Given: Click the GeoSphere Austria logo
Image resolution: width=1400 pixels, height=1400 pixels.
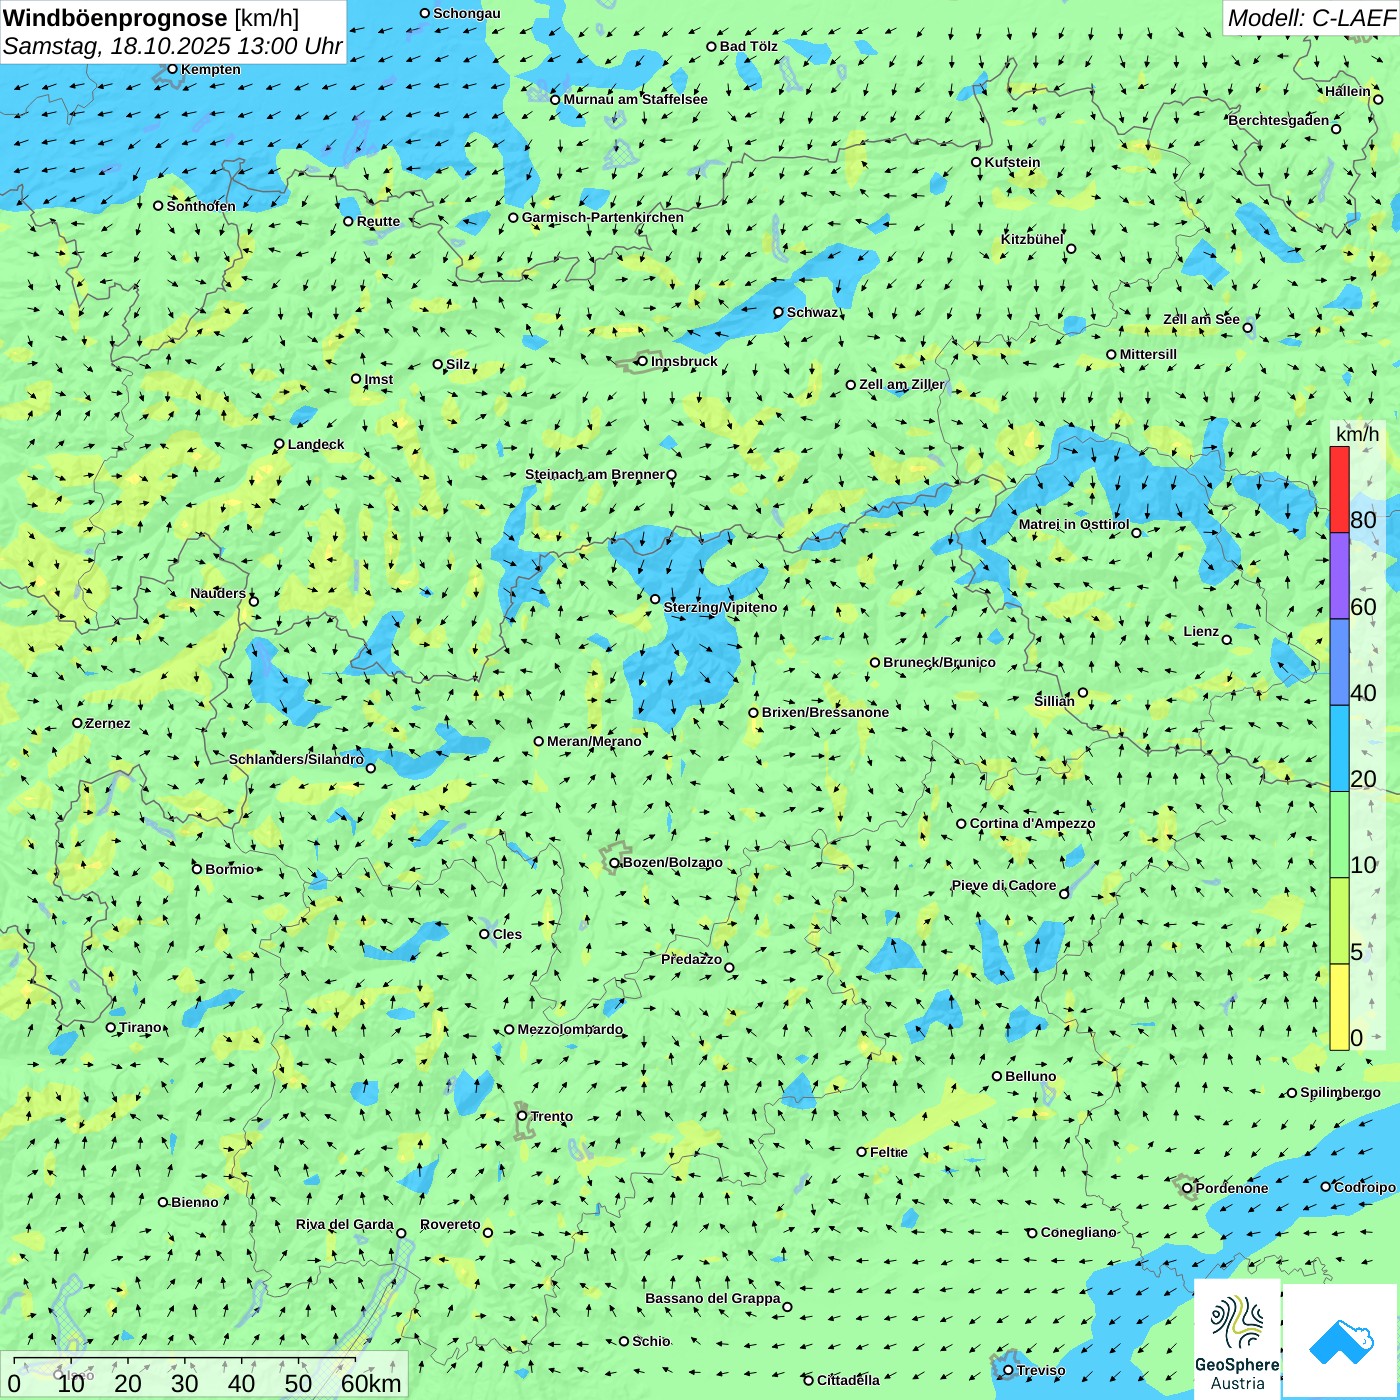Looking at the screenshot, I should (1237, 1340).
